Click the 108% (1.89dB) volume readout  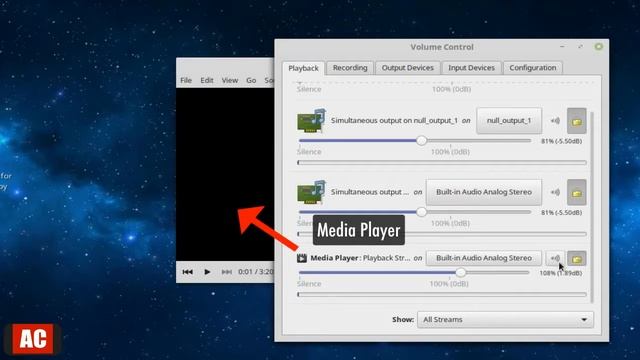[560, 273]
